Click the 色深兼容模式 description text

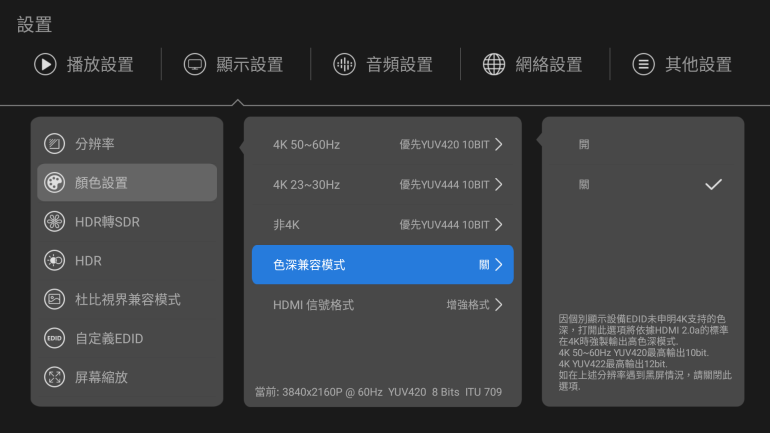click(x=645, y=352)
